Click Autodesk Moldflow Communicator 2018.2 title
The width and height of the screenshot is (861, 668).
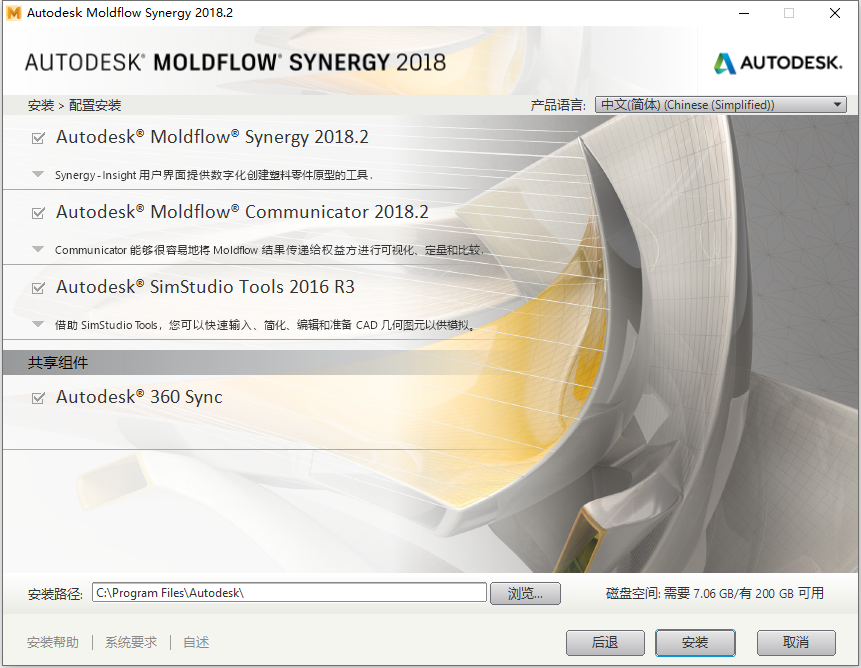pyautogui.click(x=242, y=212)
